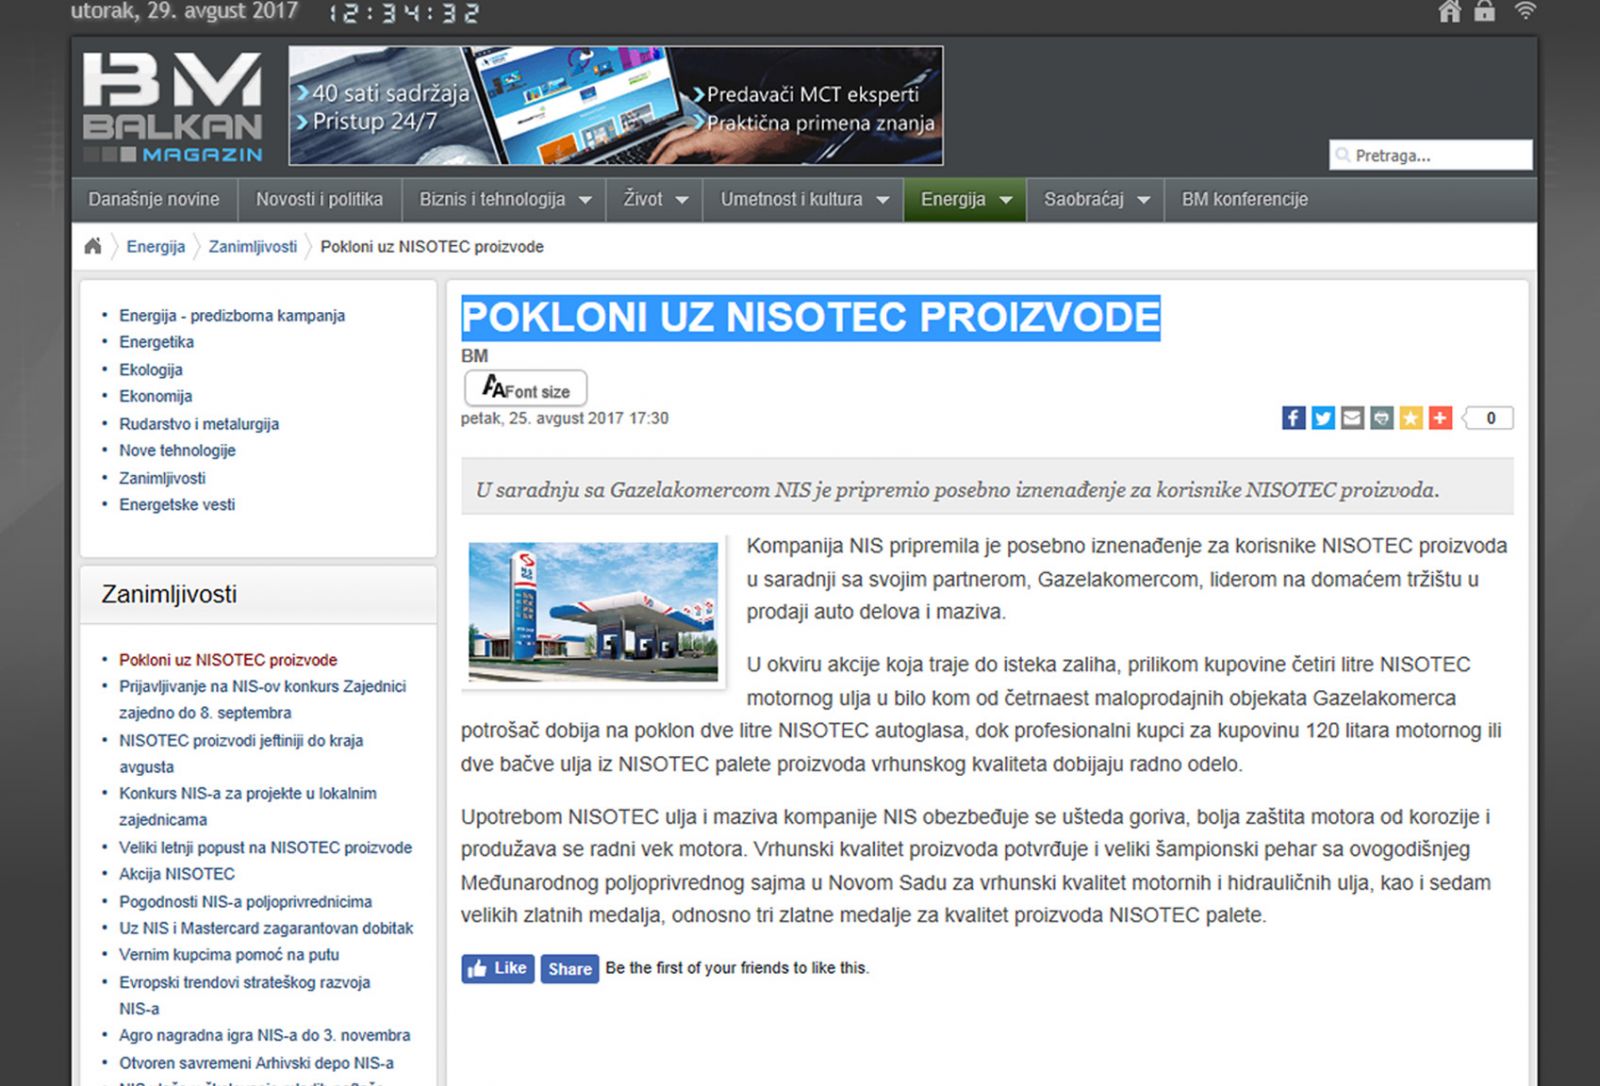Send article by email icon
The width and height of the screenshot is (1600, 1086).
click(x=1352, y=418)
